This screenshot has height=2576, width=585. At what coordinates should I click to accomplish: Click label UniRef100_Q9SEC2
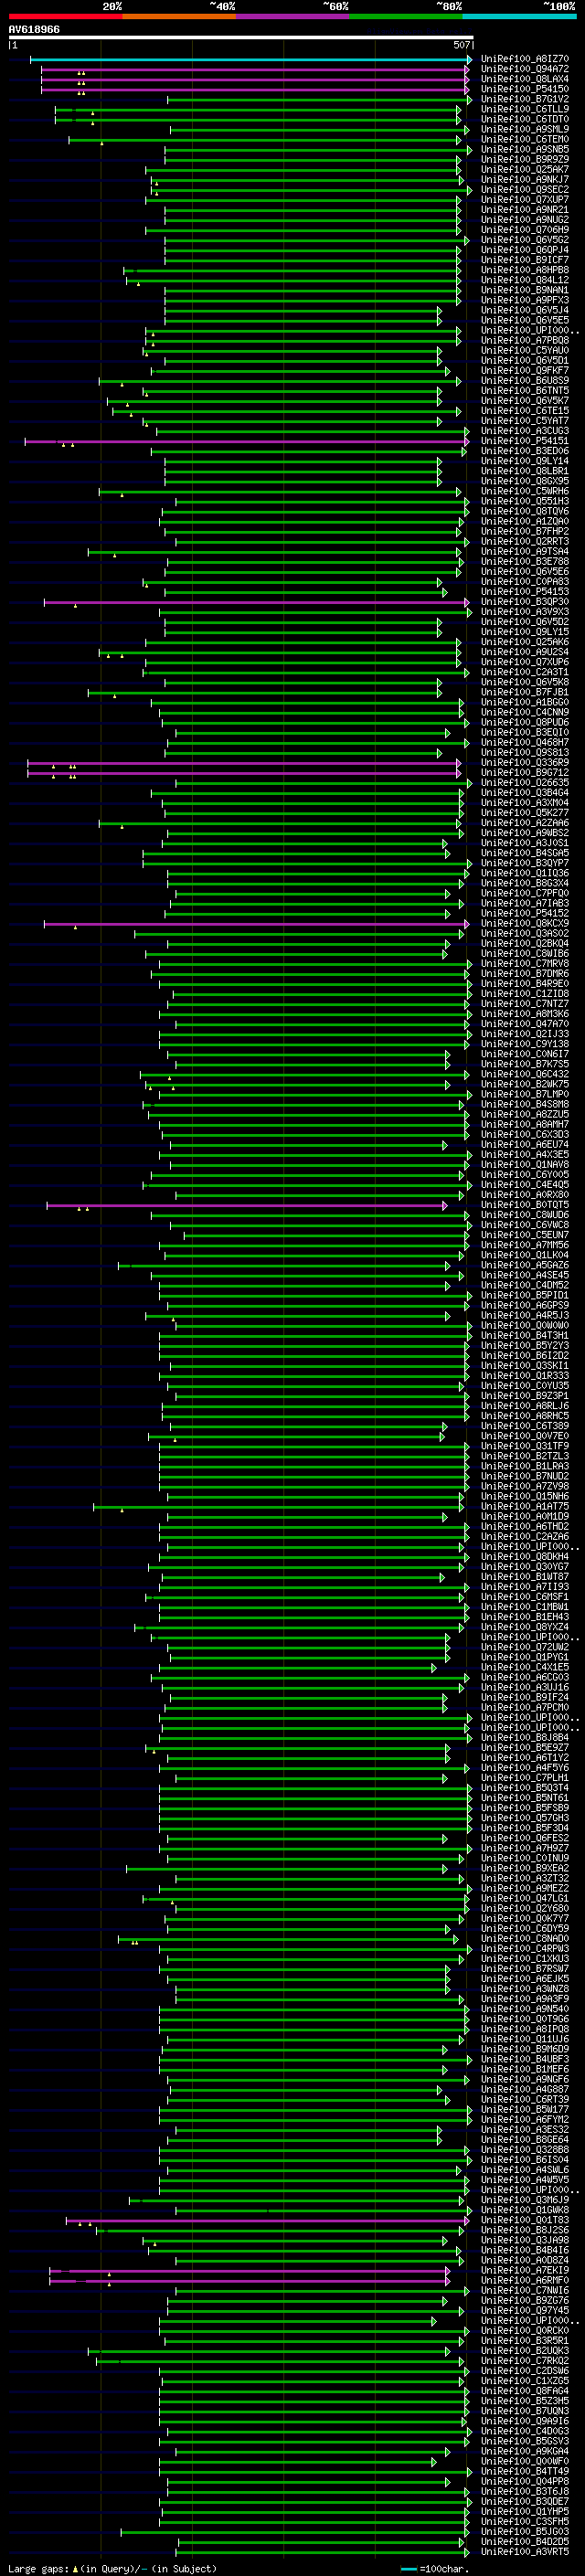(524, 190)
